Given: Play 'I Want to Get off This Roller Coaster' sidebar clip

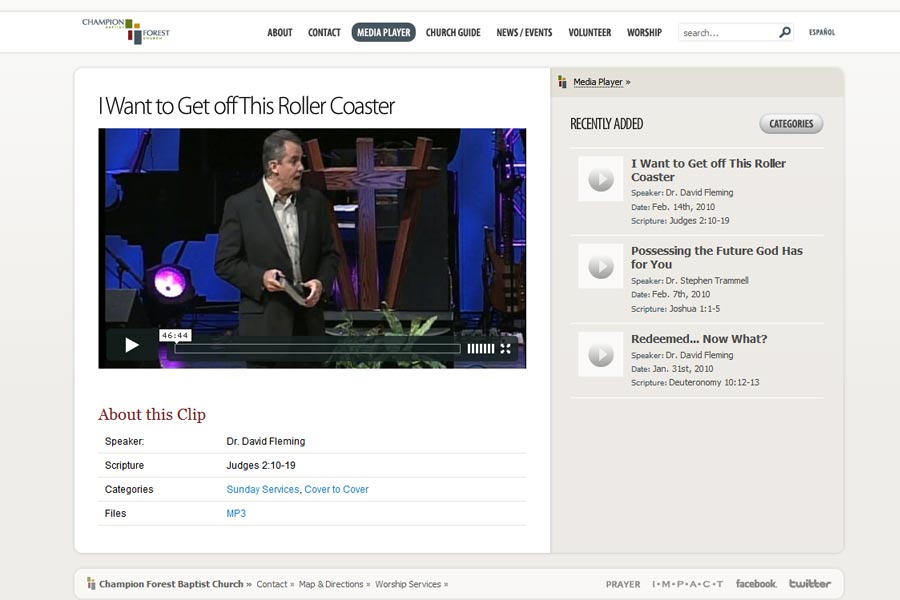Looking at the screenshot, I should pos(600,179).
